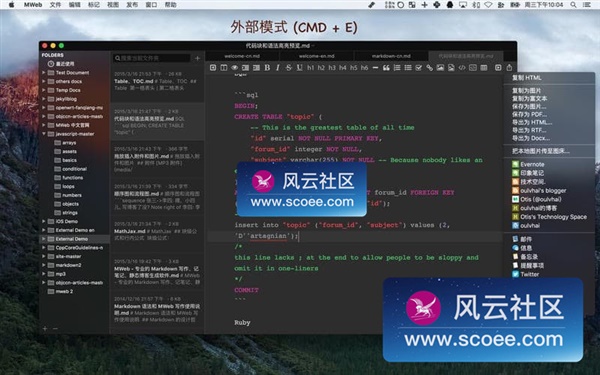Focus the document search field
The height and width of the screenshot is (375, 600).
coord(152,58)
